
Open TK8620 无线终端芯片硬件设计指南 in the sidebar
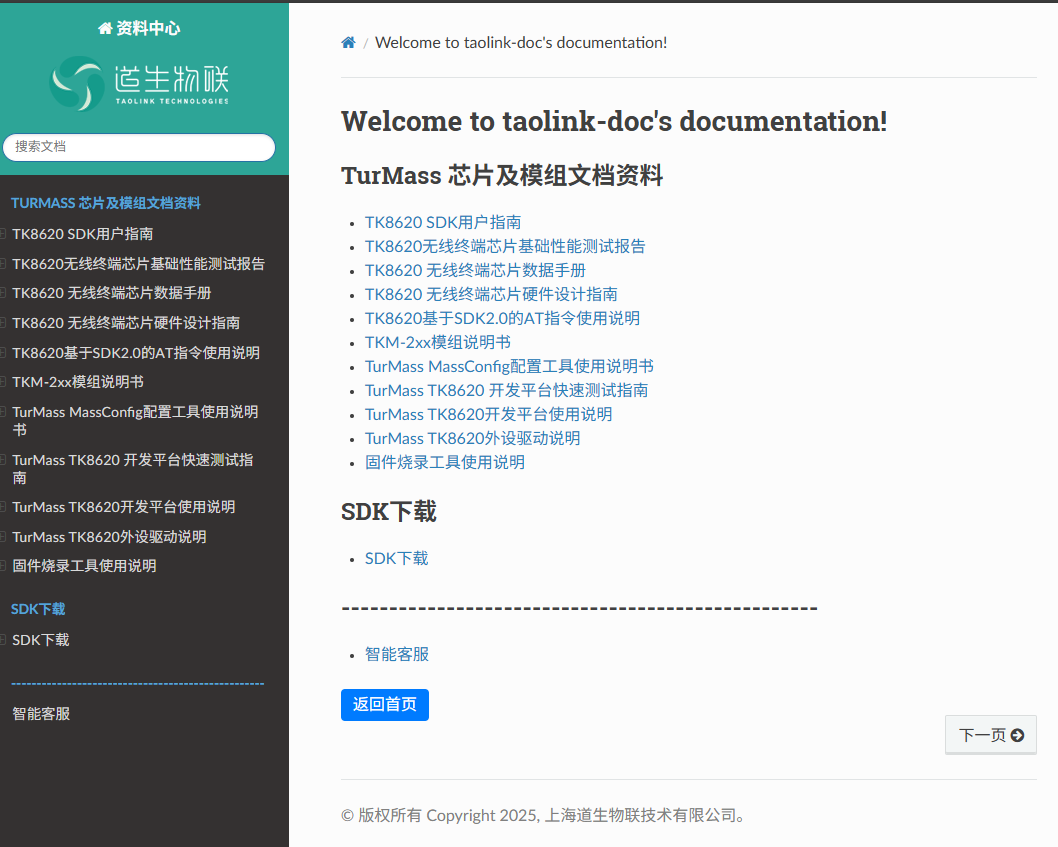click(x=126, y=323)
